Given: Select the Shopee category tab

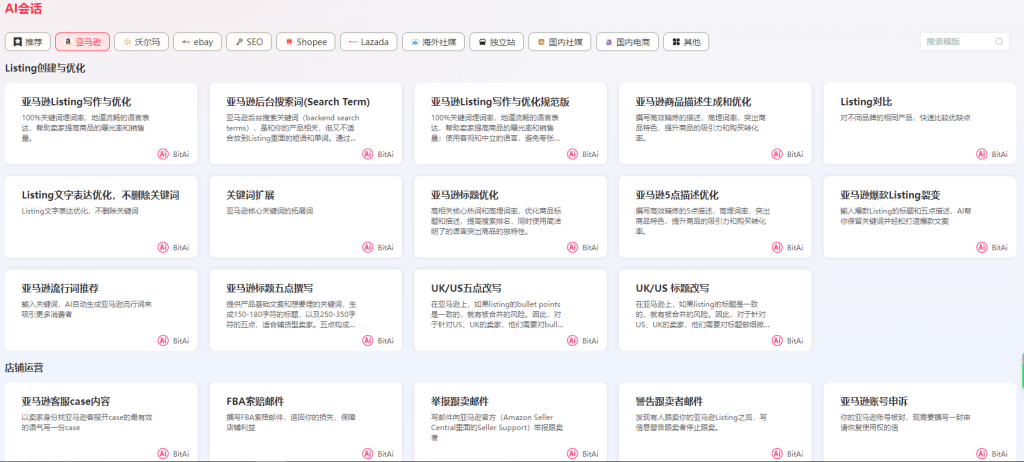Looking at the screenshot, I should [x=305, y=42].
